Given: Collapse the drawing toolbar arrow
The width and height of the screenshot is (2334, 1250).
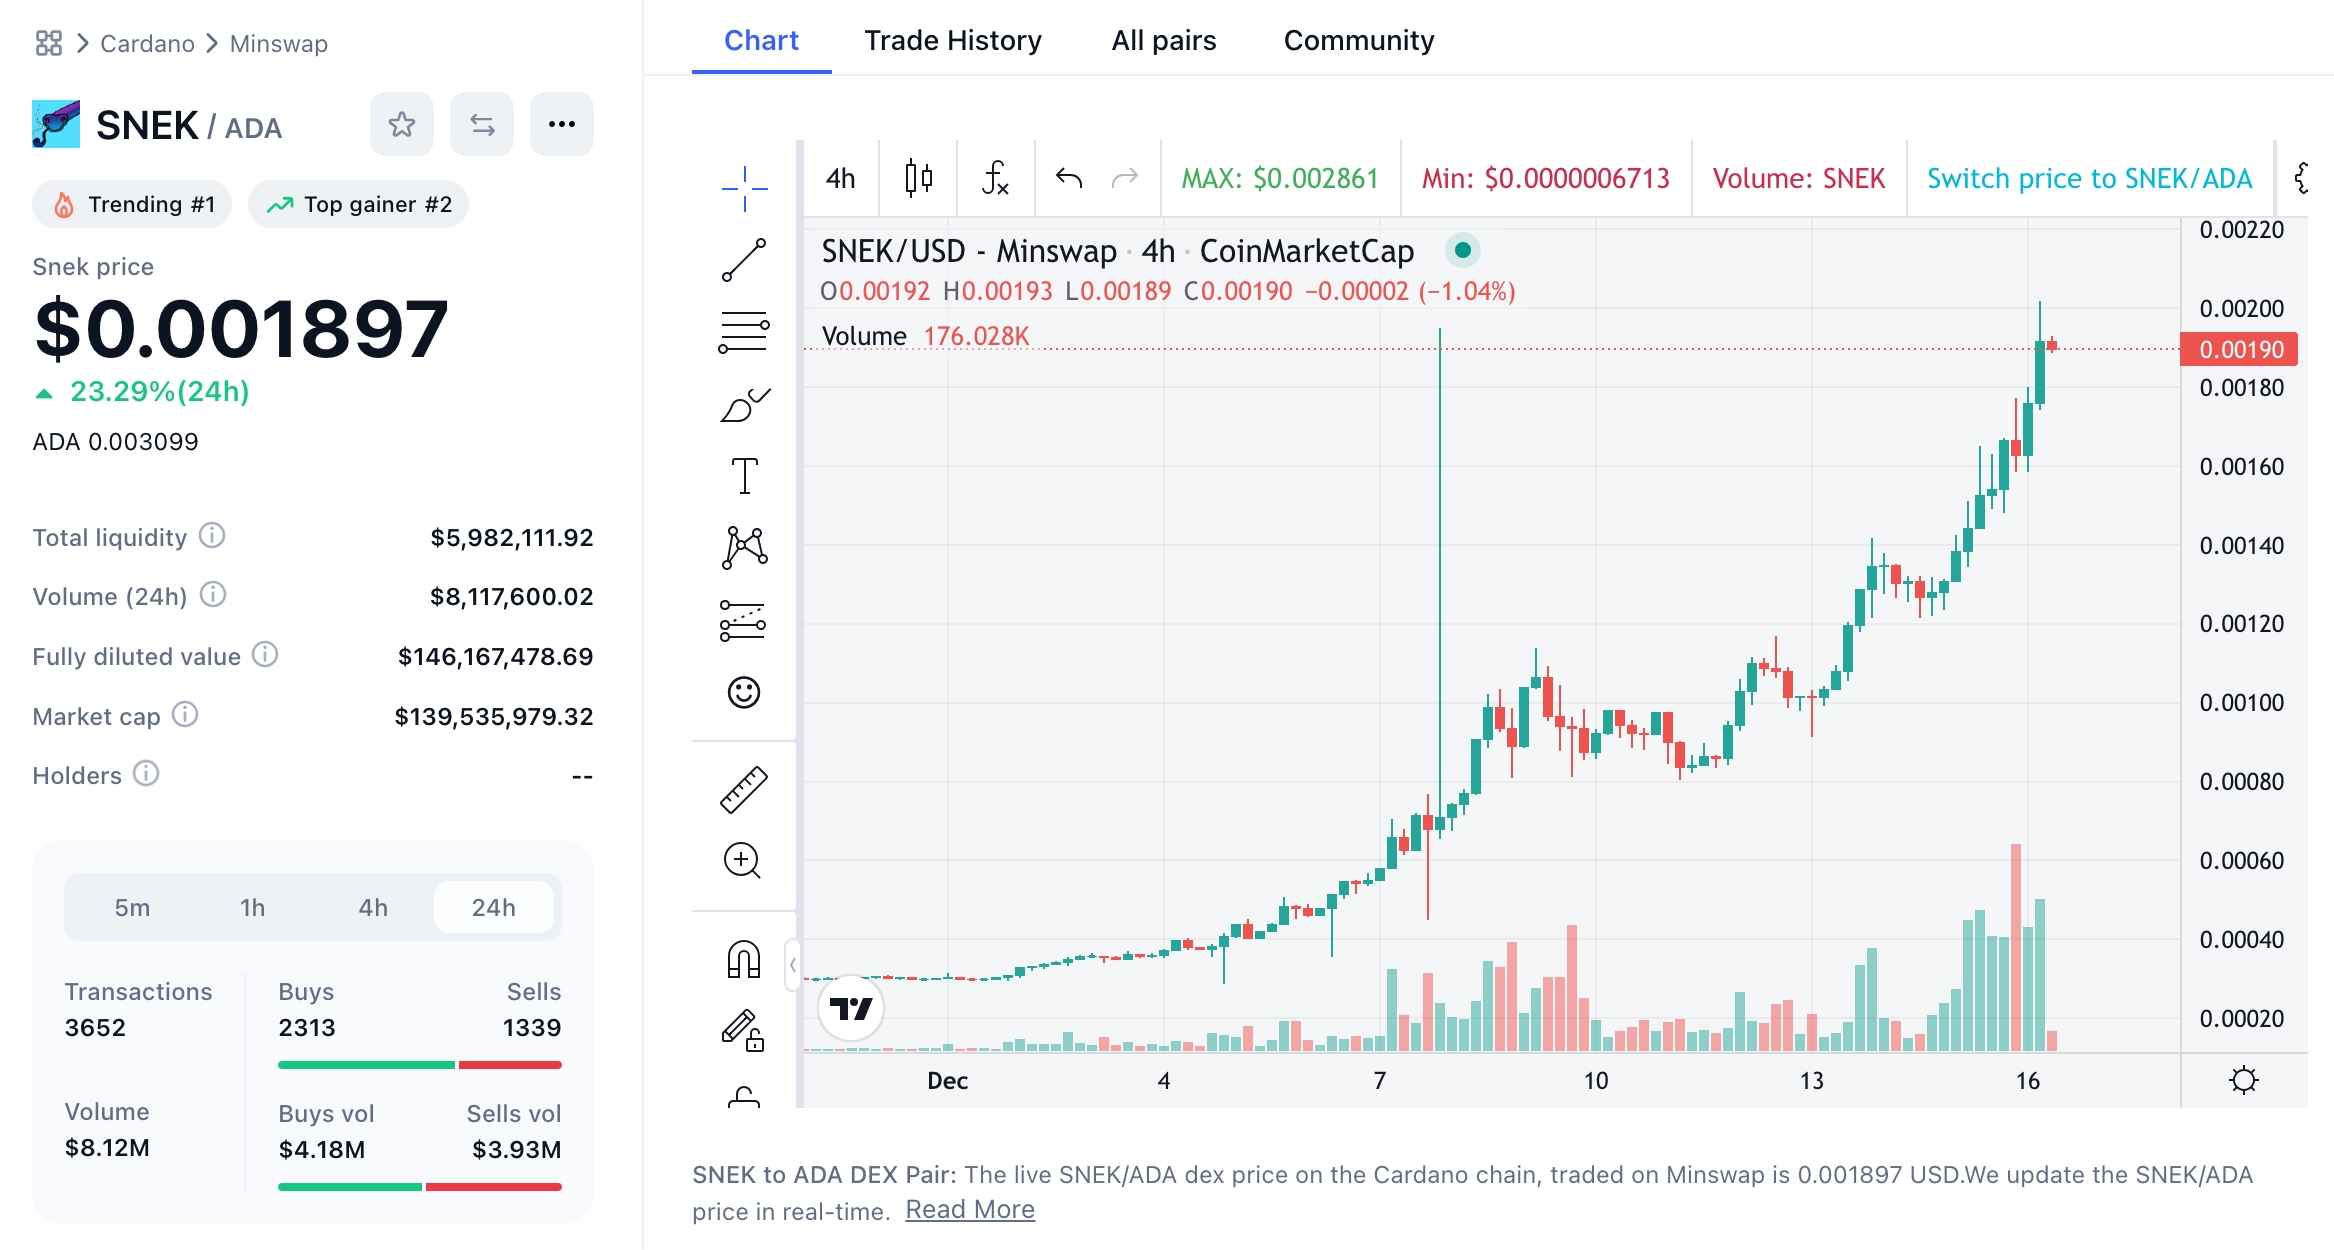Looking at the screenshot, I should [792, 965].
